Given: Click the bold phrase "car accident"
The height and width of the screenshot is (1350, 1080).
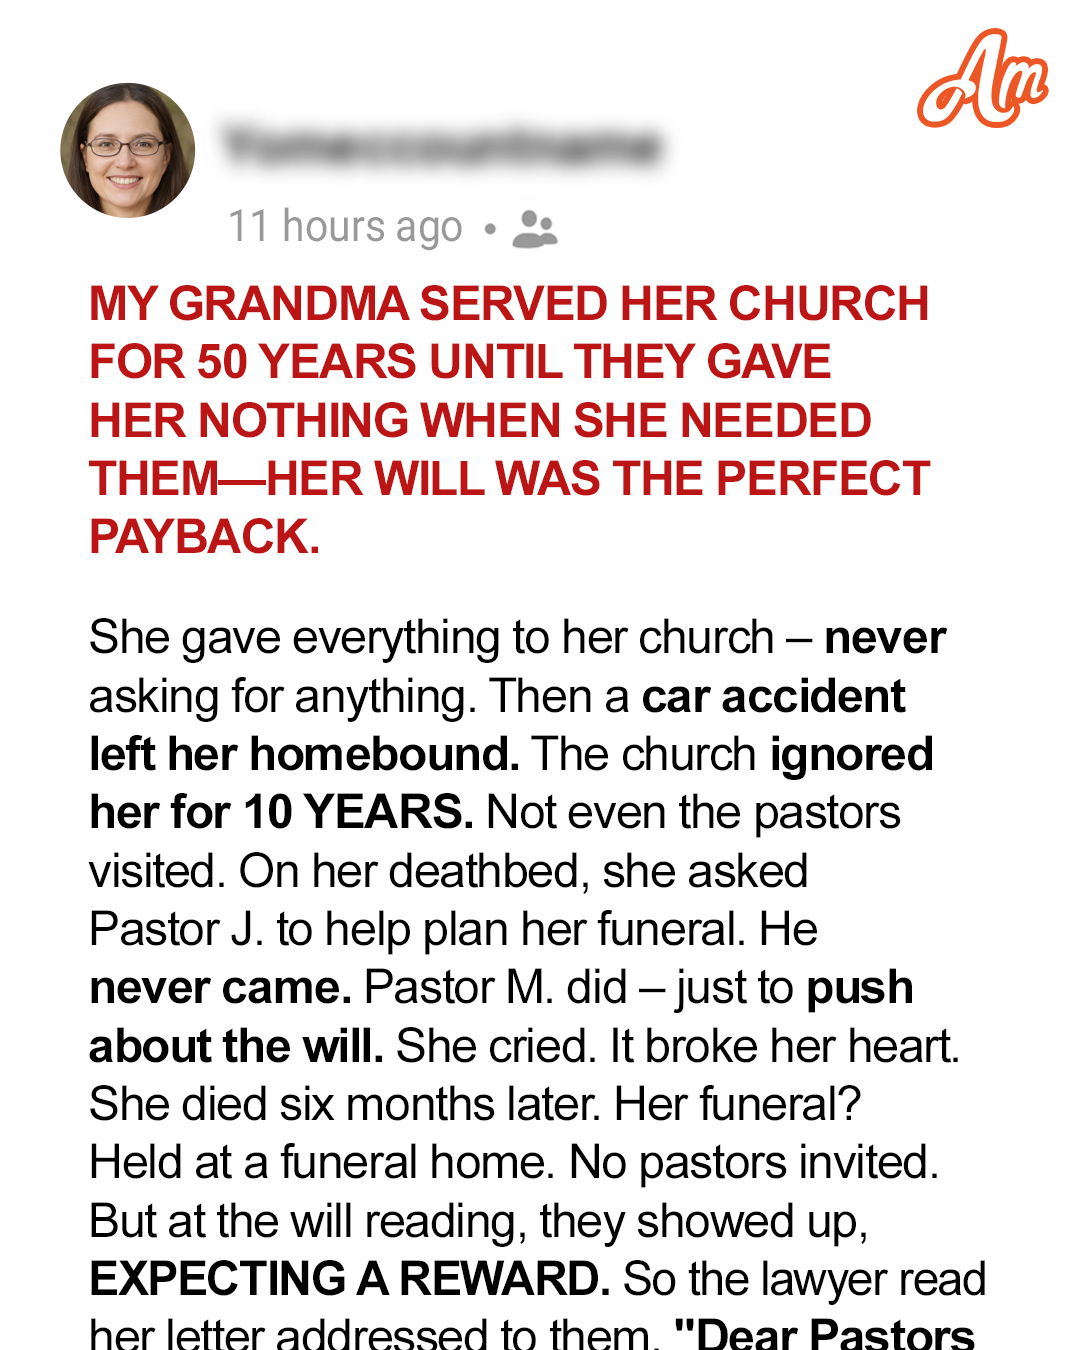Looking at the screenshot, I should (x=773, y=696).
